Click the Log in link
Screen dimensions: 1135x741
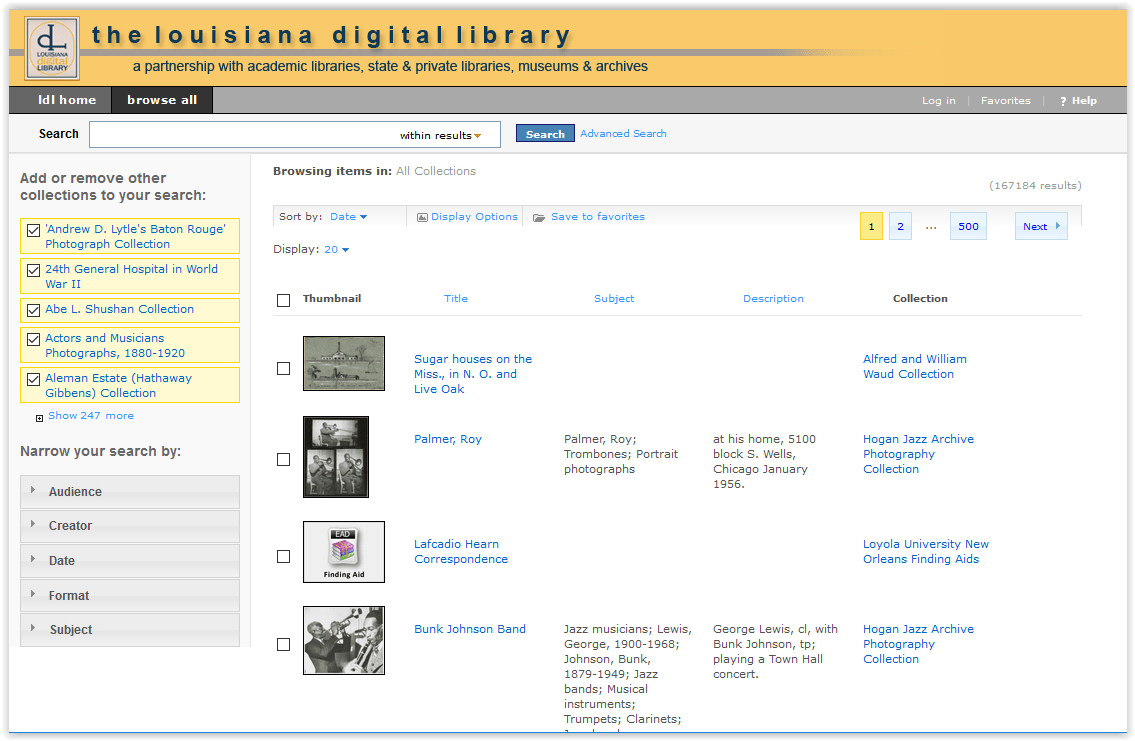(938, 100)
